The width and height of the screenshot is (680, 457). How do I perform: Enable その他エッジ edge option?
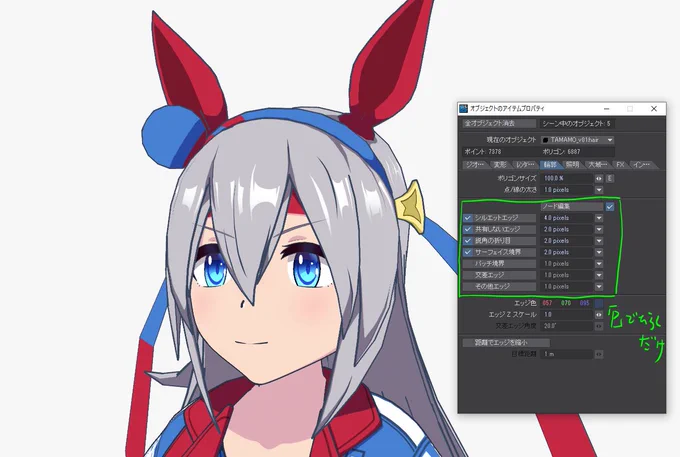coord(500,287)
